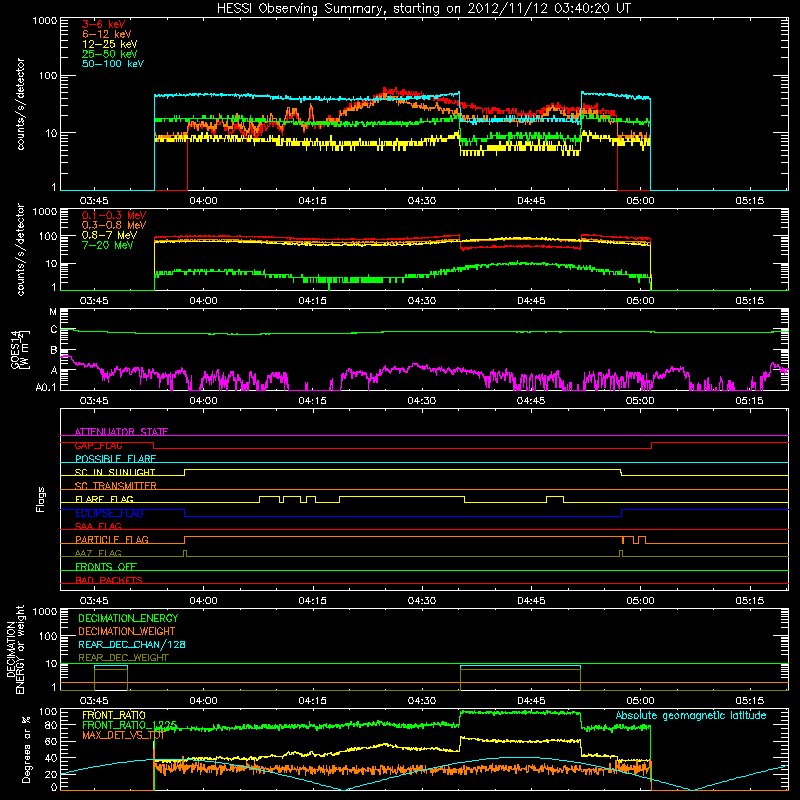Select the FLARE_FLAG label

[x=104, y=499]
